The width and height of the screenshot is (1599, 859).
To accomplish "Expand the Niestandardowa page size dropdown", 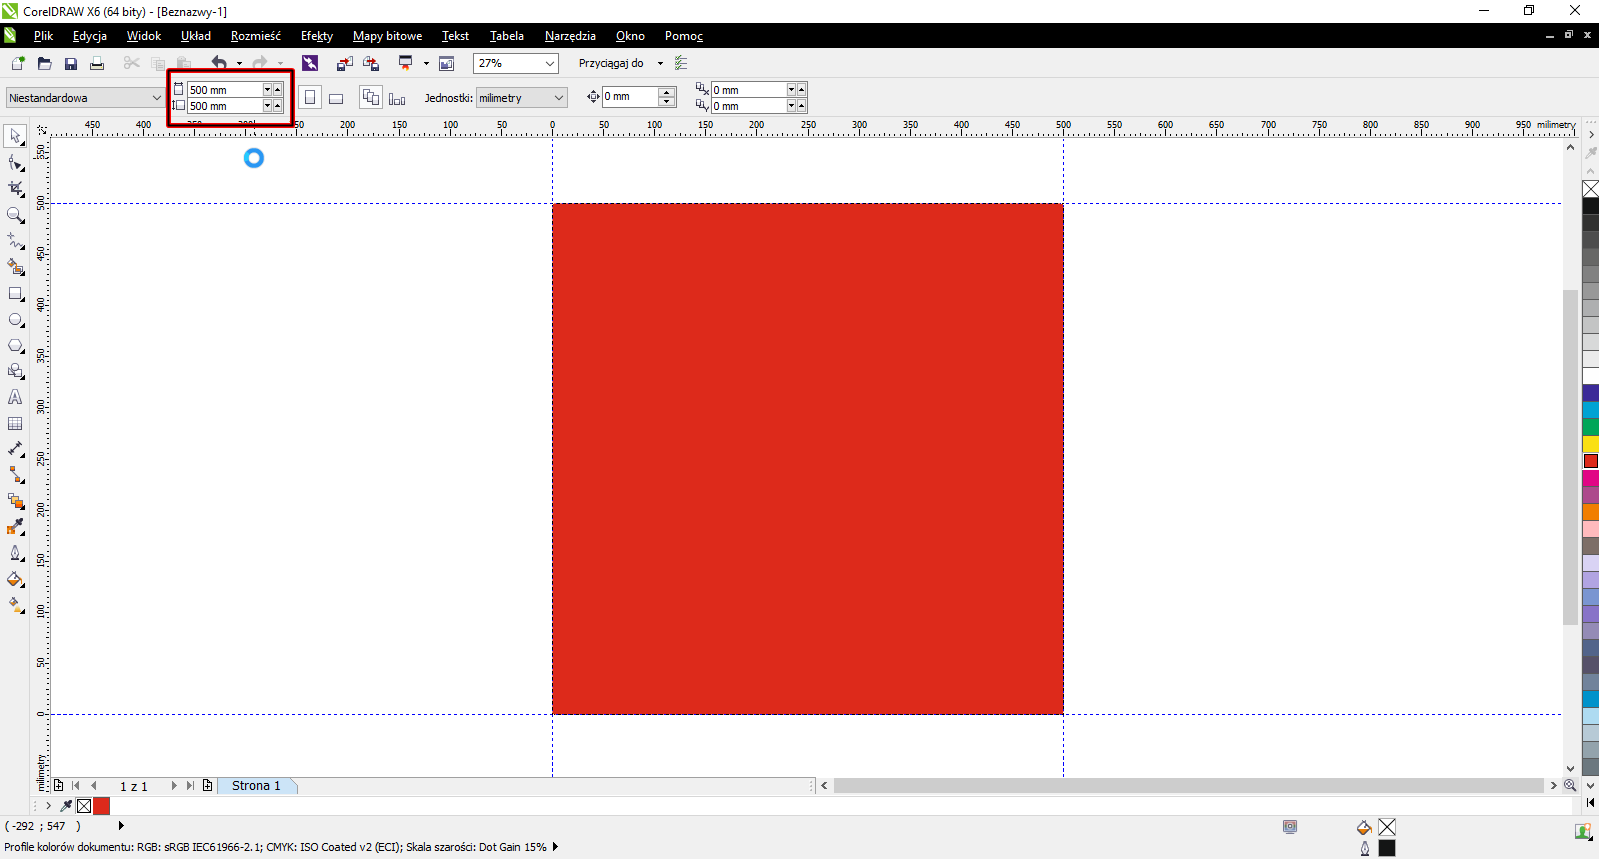I will (x=156, y=98).
